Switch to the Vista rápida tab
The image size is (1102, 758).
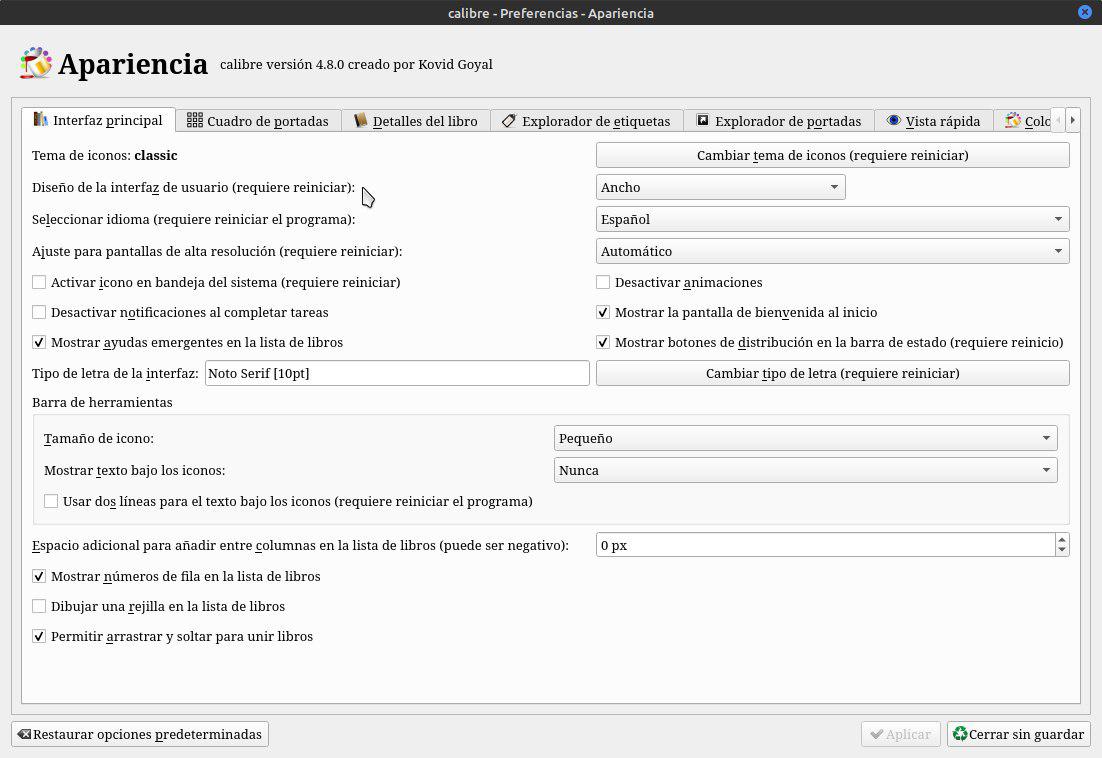click(x=933, y=121)
